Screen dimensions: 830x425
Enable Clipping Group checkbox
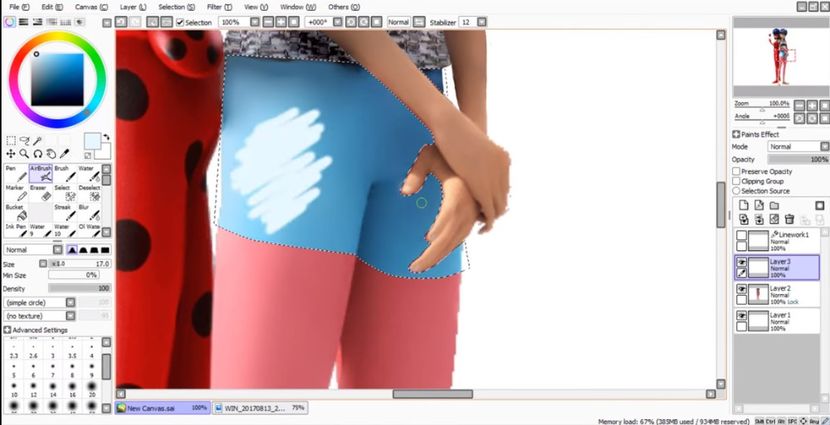736,181
